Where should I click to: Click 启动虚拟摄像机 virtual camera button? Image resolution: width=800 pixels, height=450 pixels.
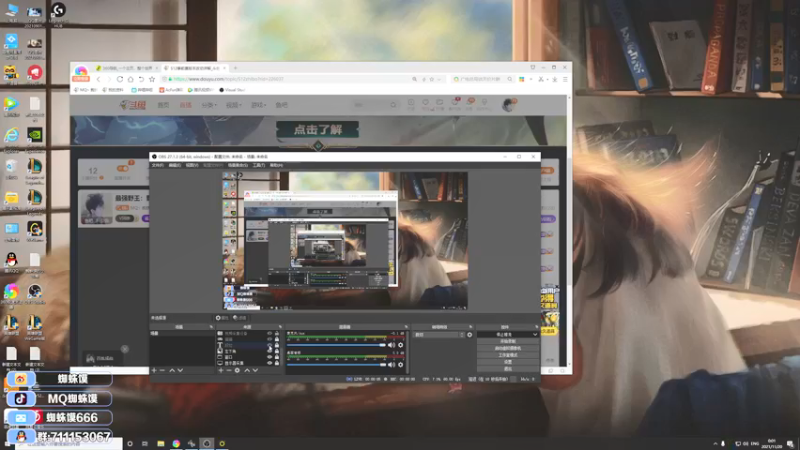point(508,348)
